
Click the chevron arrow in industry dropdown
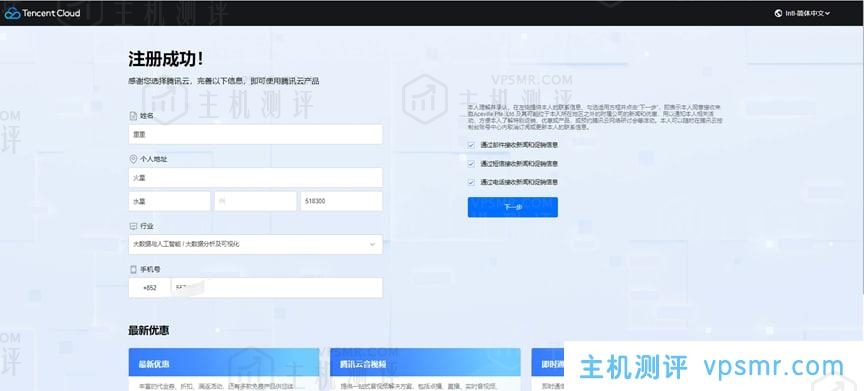pos(372,244)
